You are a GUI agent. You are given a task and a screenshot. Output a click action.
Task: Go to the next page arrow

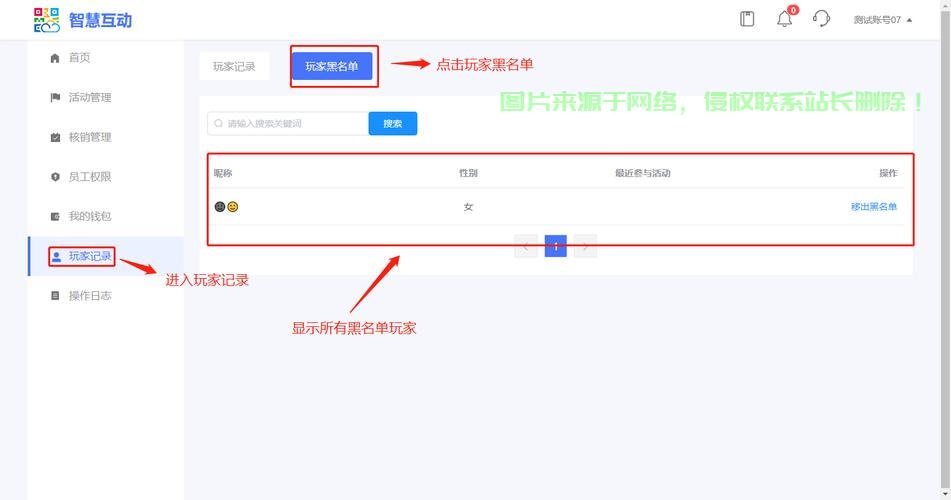586,246
